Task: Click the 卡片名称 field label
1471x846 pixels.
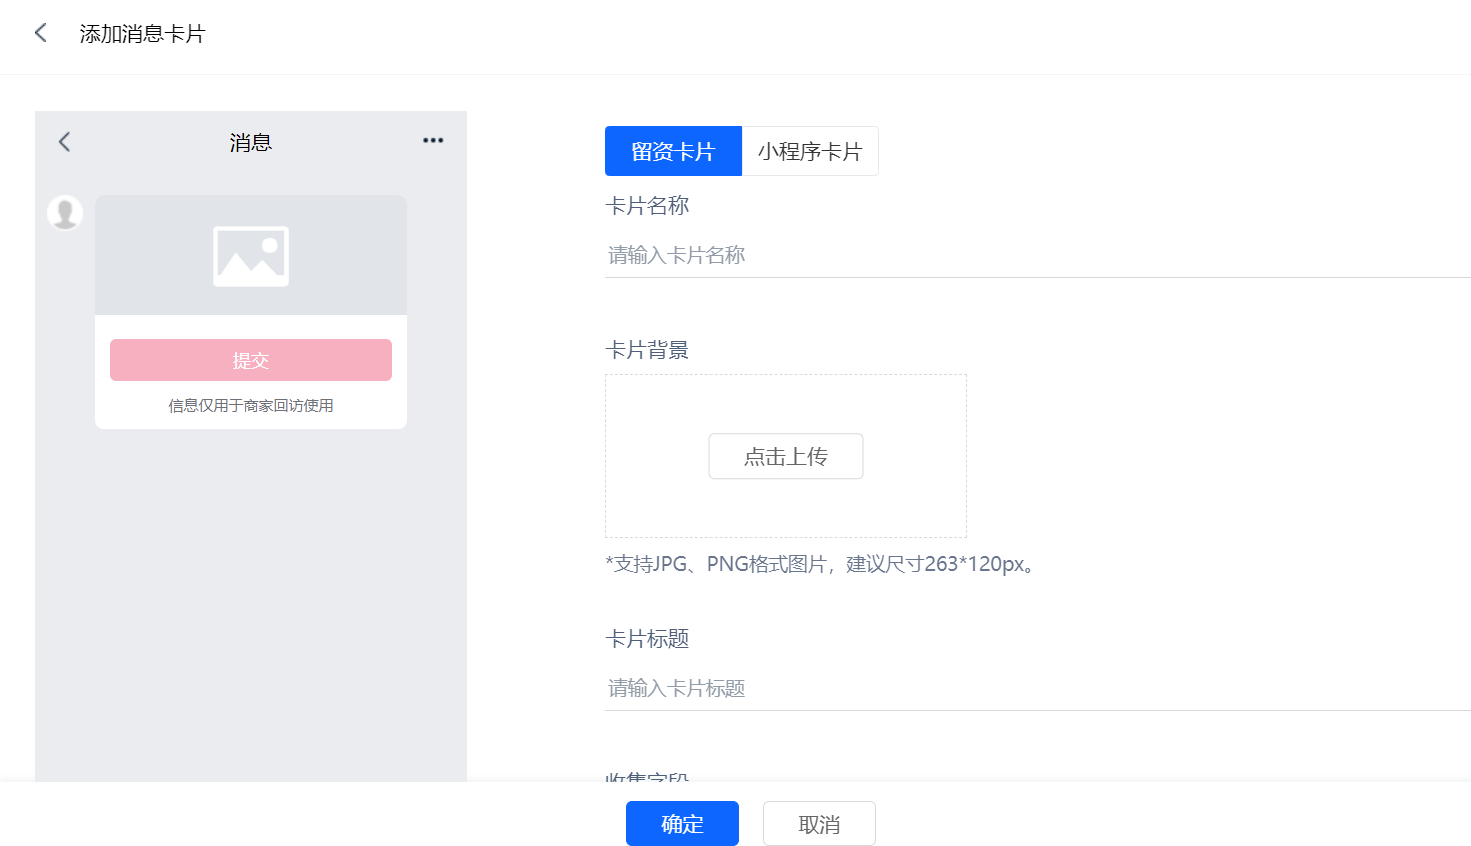Action: click(x=647, y=206)
